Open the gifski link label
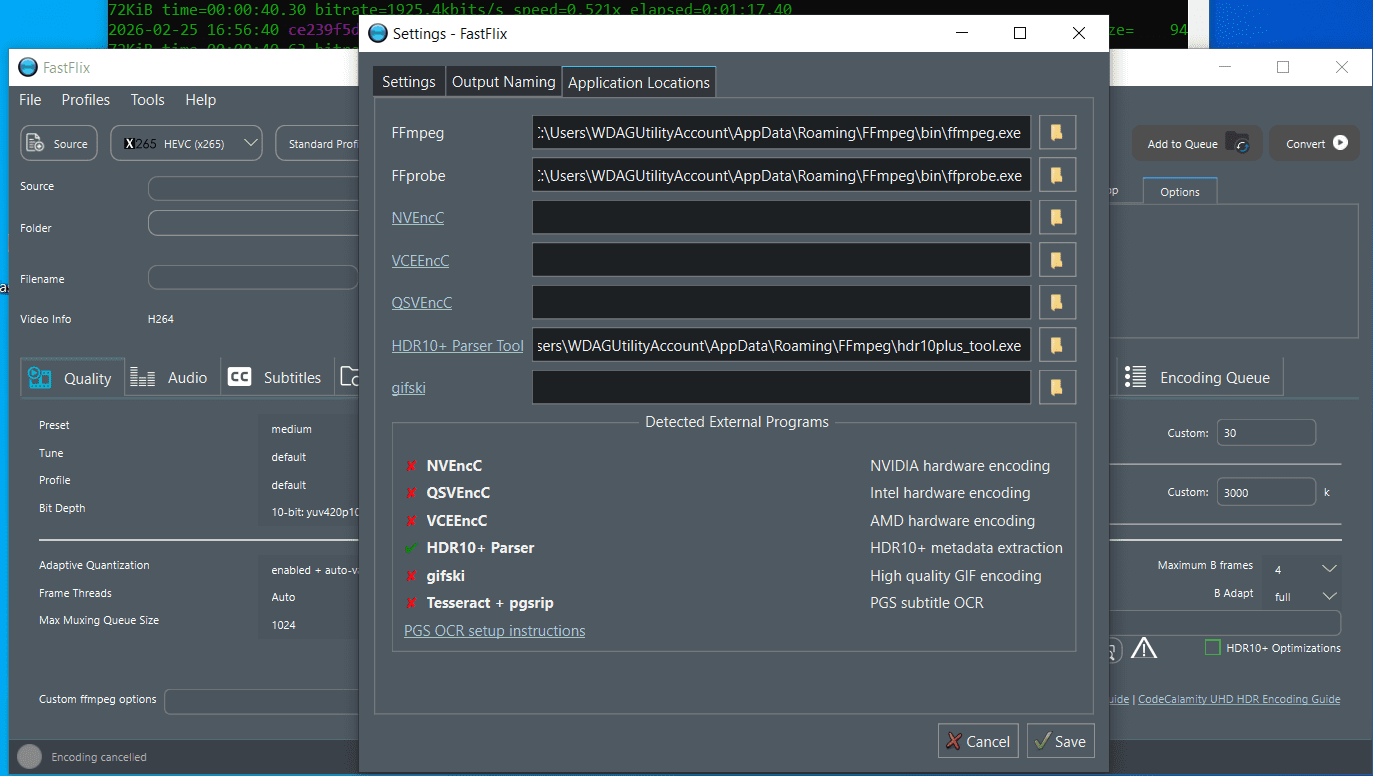The height and width of the screenshot is (776, 1373). click(x=409, y=388)
